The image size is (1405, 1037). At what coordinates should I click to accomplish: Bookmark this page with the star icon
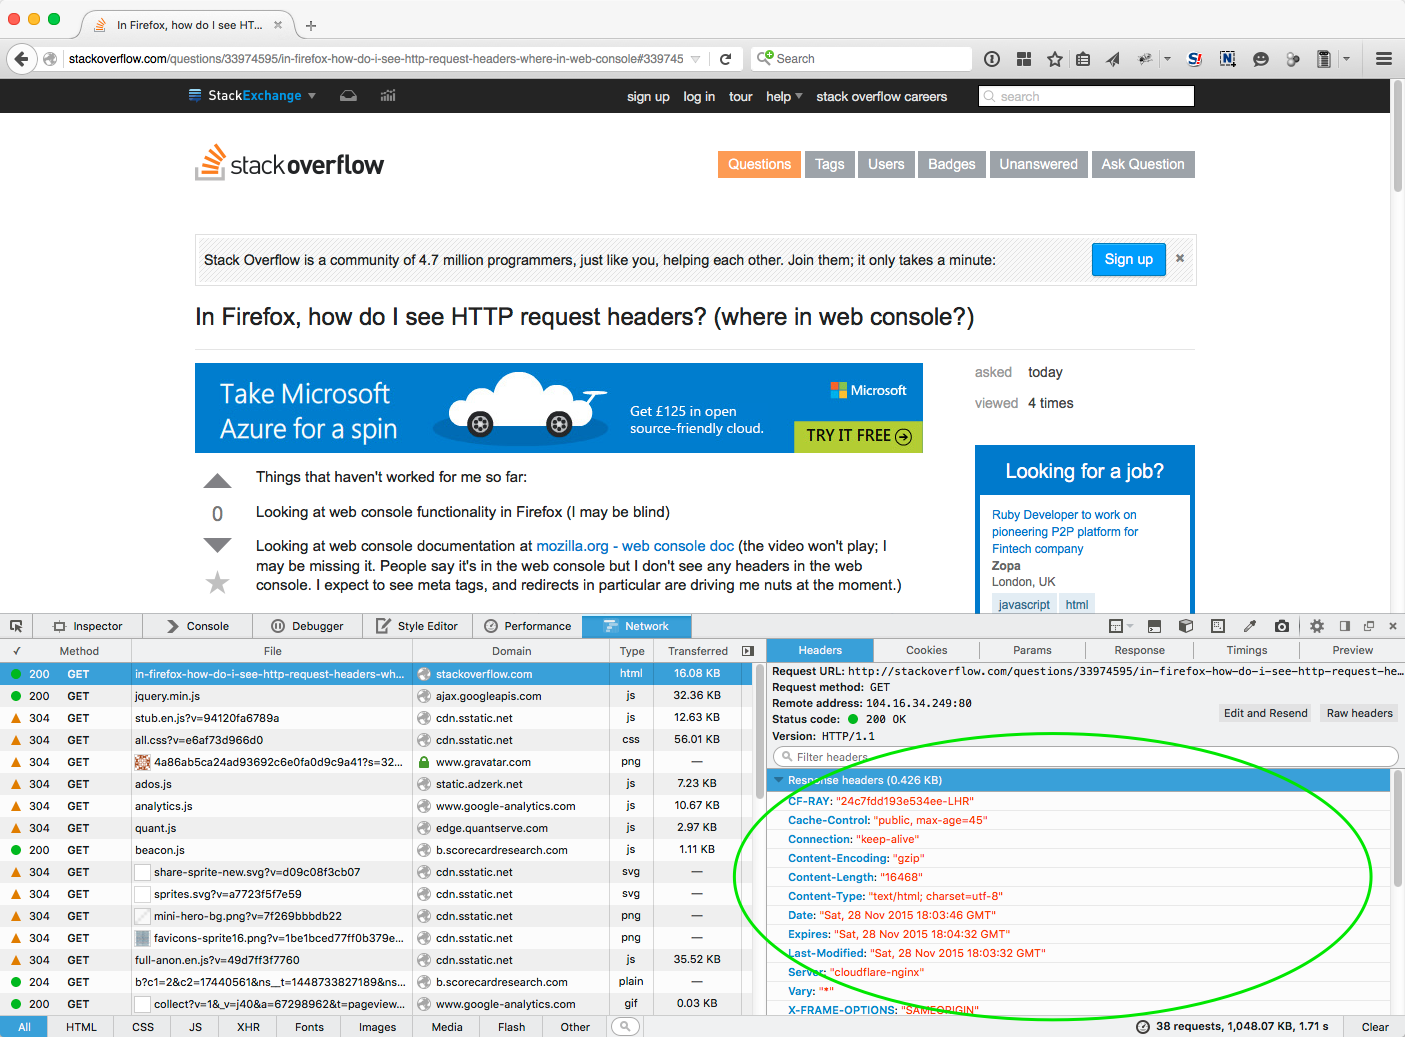point(1054,59)
